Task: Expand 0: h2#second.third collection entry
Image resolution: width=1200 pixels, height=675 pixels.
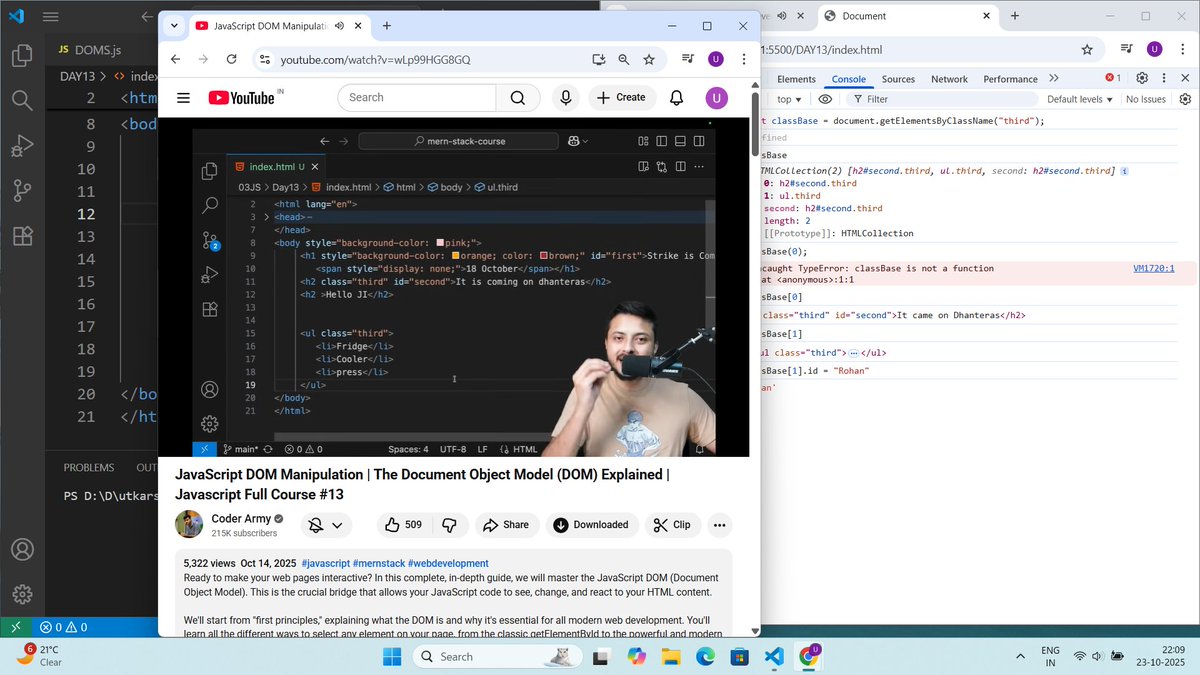Action: 808,184
